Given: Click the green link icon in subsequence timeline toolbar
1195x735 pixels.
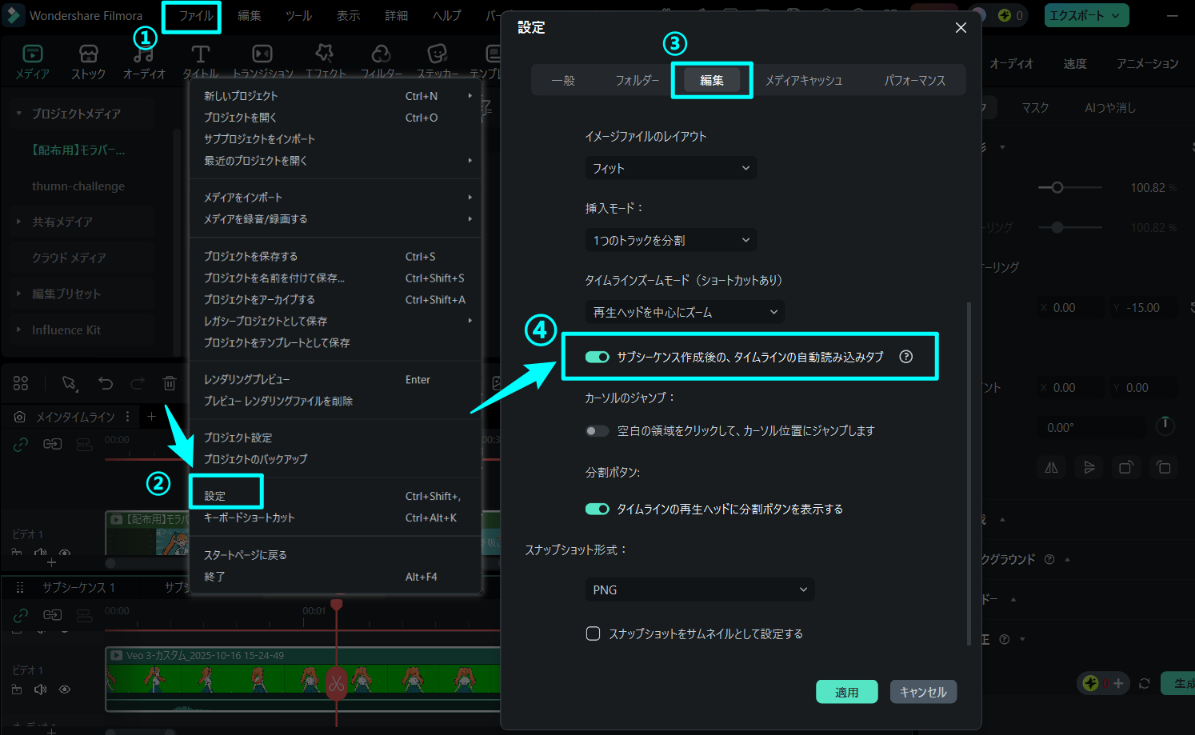Looking at the screenshot, I should point(20,614).
